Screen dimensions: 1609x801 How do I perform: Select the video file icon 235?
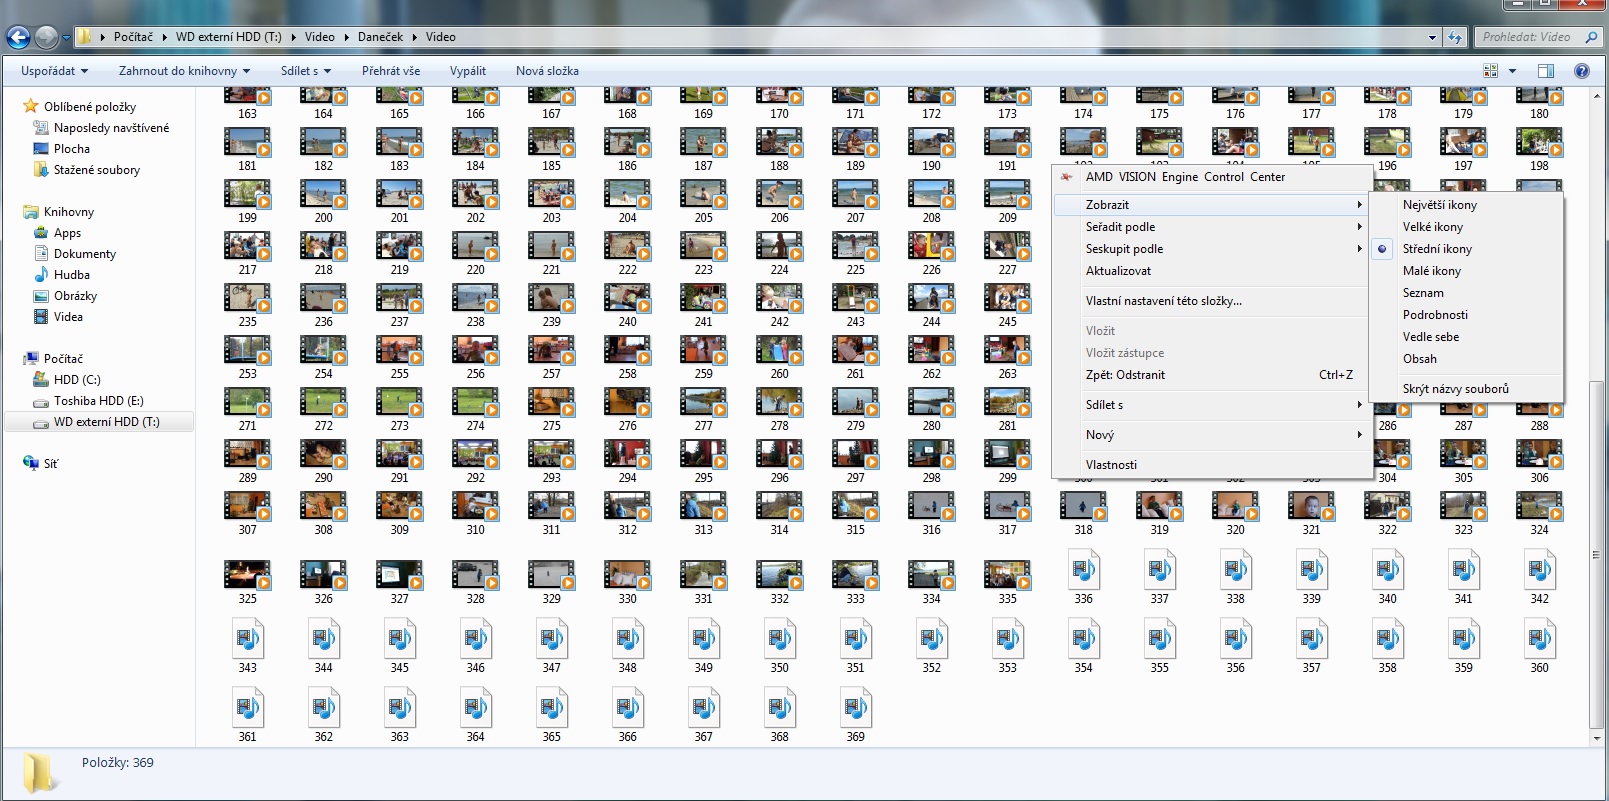coord(247,298)
